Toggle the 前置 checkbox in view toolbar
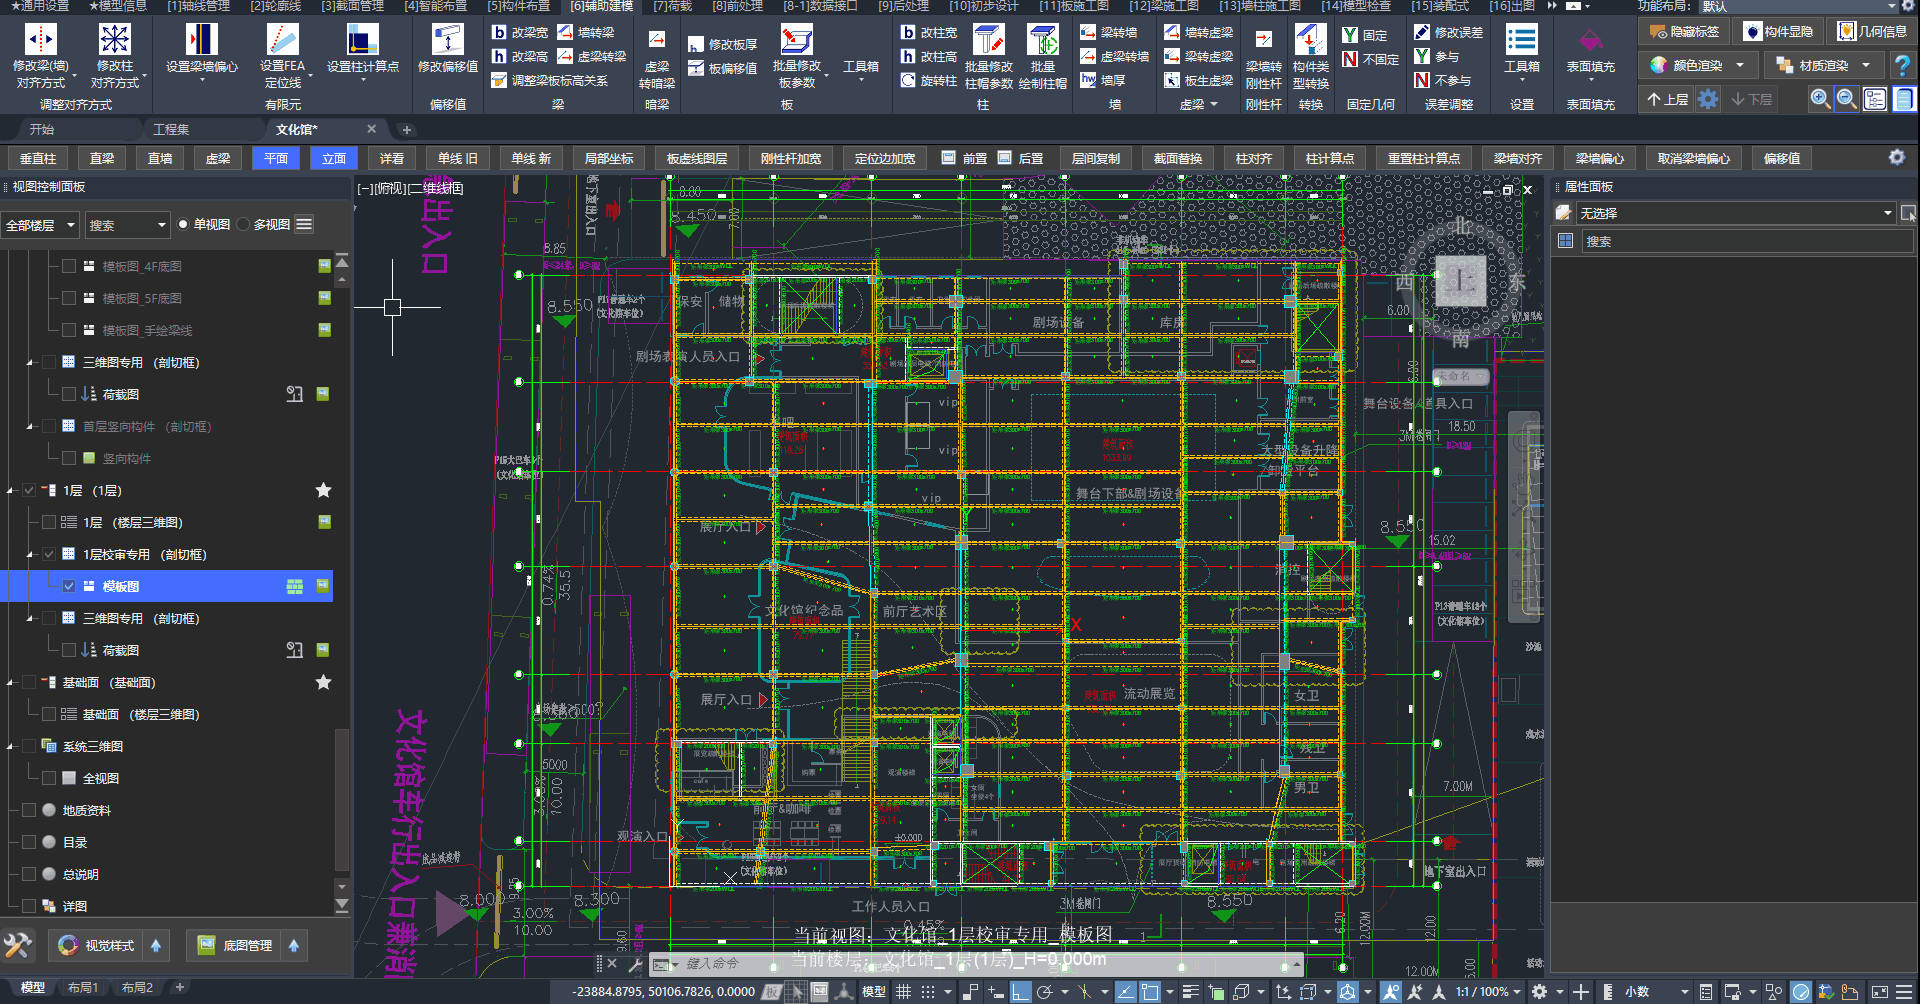The image size is (1920, 1004). pos(948,158)
